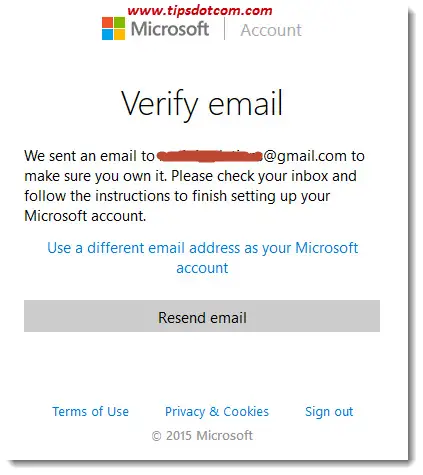Click the red-scribbled redacted email name
423x475 pixels.
[x=210, y=156]
